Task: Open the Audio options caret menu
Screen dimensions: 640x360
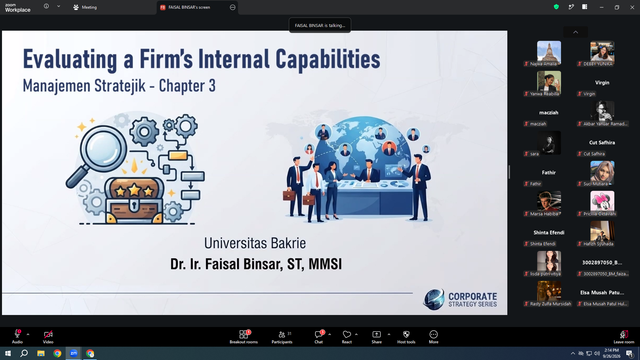Action: 28,334
